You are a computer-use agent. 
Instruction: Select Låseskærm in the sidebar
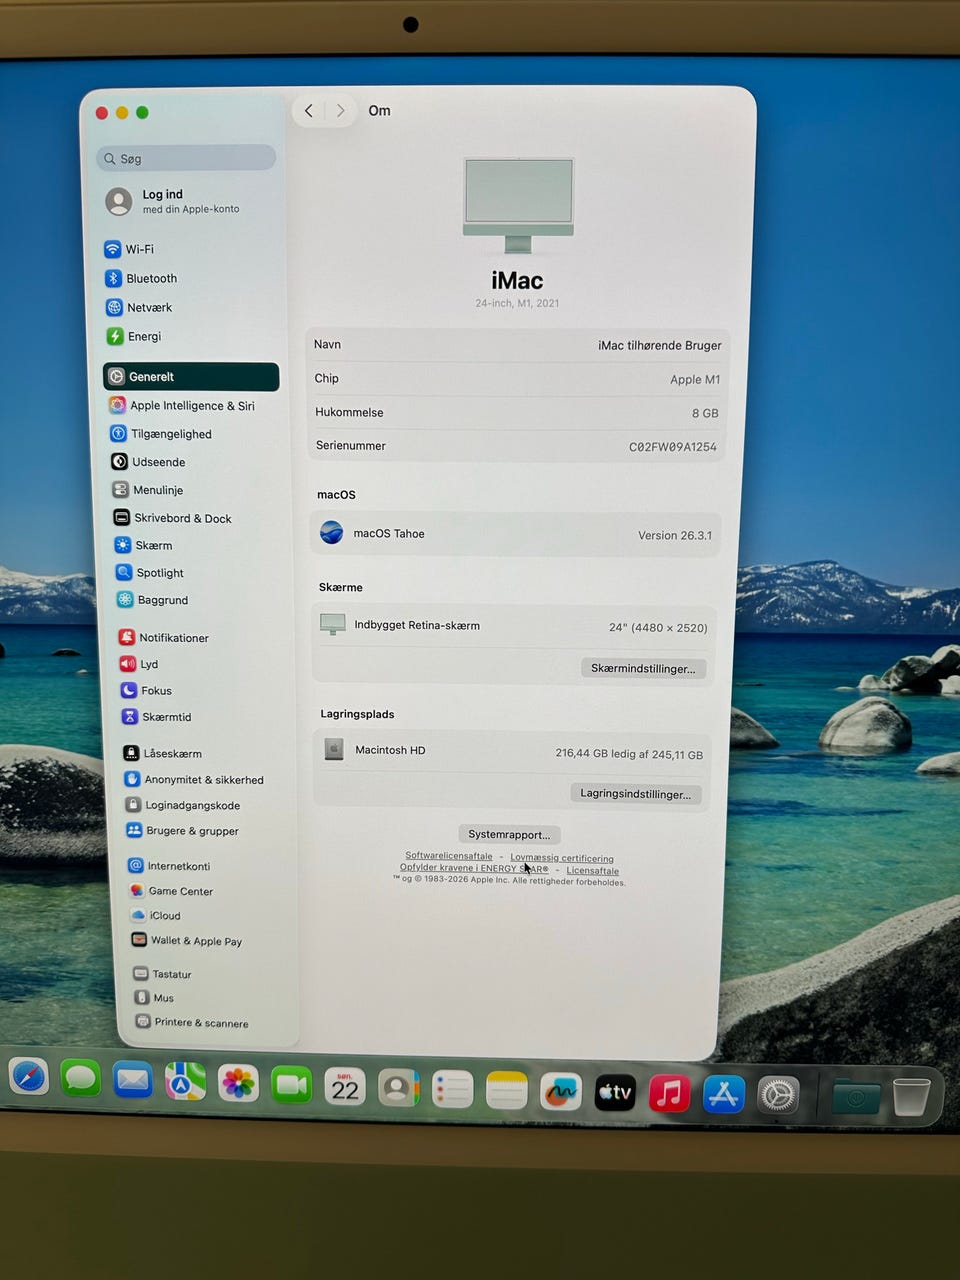coord(162,753)
